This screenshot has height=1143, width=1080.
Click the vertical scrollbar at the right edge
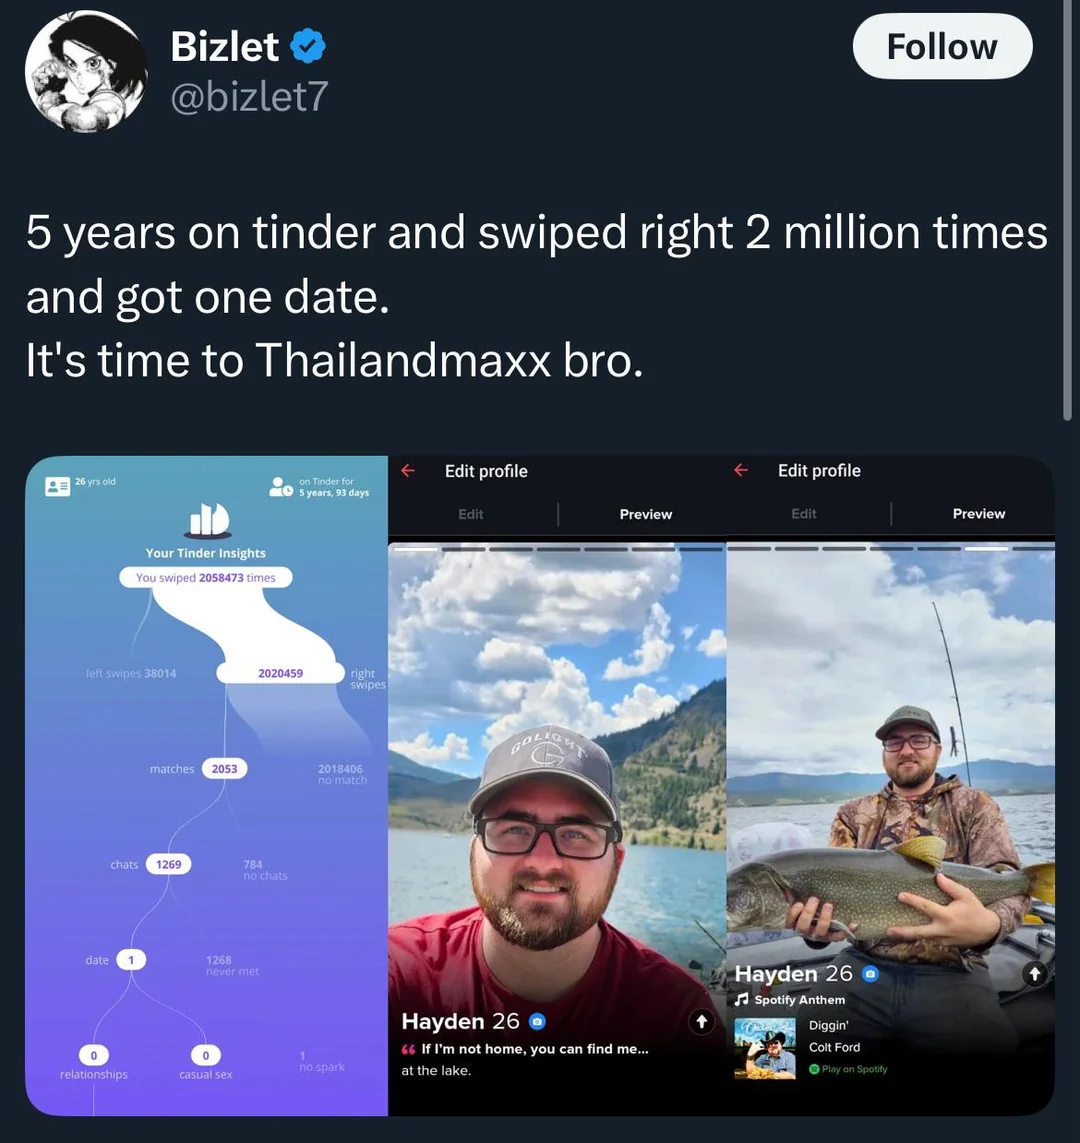[1067, 210]
